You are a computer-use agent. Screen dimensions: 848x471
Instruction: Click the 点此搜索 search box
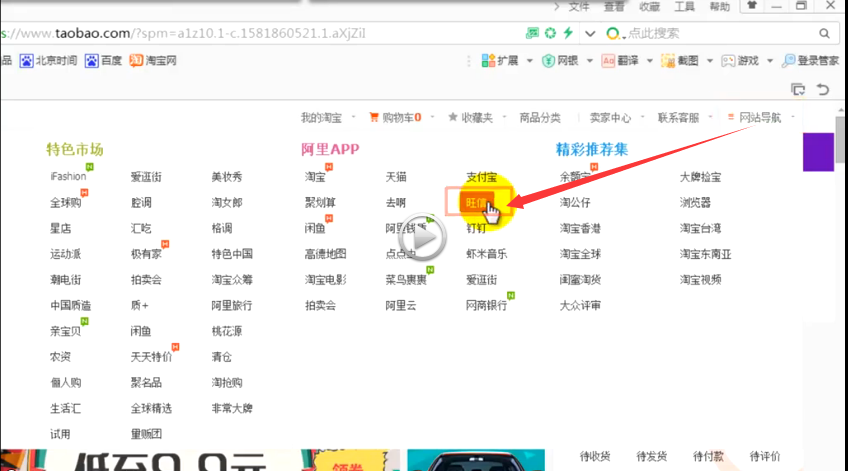[x=719, y=34]
